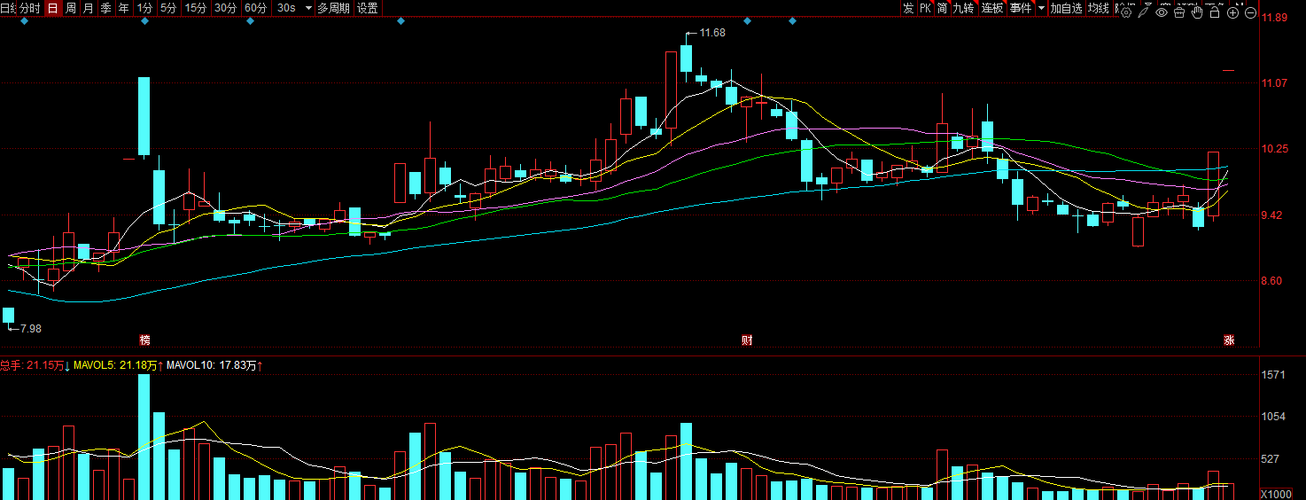This screenshot has width=1306, height=500.
Task: Click the 8.60 price axis label
Action: (x=1273, y=281)
